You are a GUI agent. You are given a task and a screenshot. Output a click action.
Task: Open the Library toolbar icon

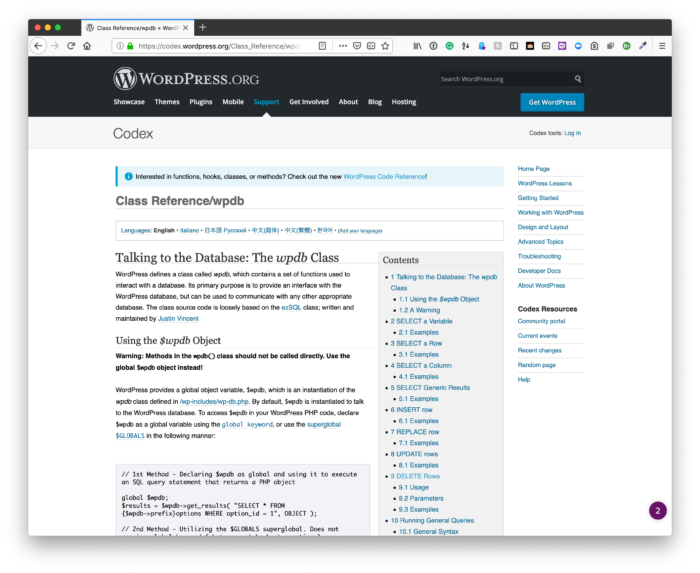[x=417, y=46]
